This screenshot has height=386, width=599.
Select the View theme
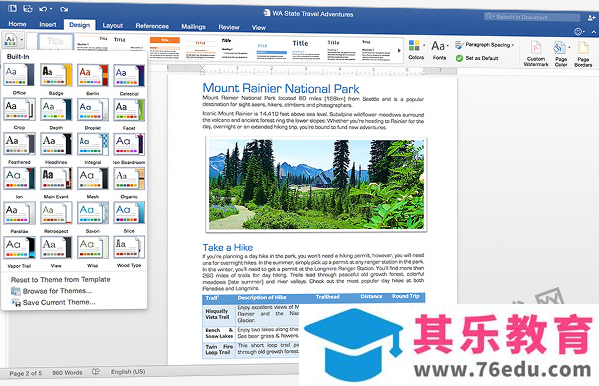pyautogui.click(x=56, y=247)
